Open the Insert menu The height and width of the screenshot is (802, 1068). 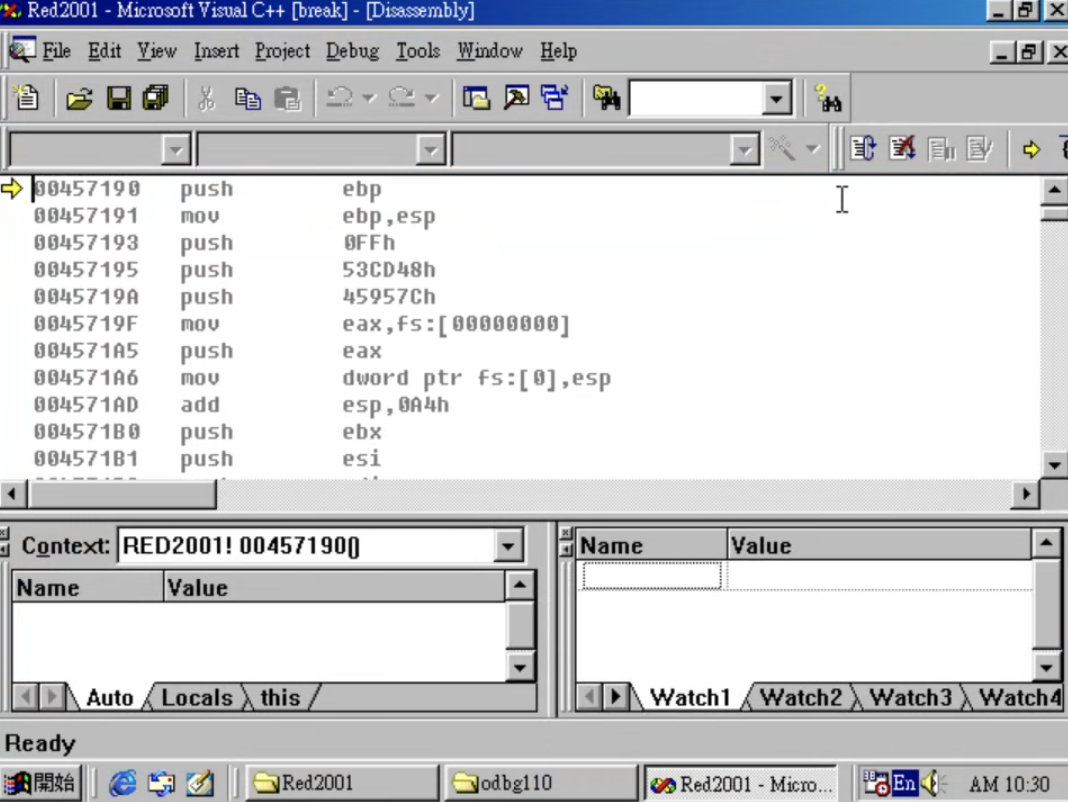216,51
